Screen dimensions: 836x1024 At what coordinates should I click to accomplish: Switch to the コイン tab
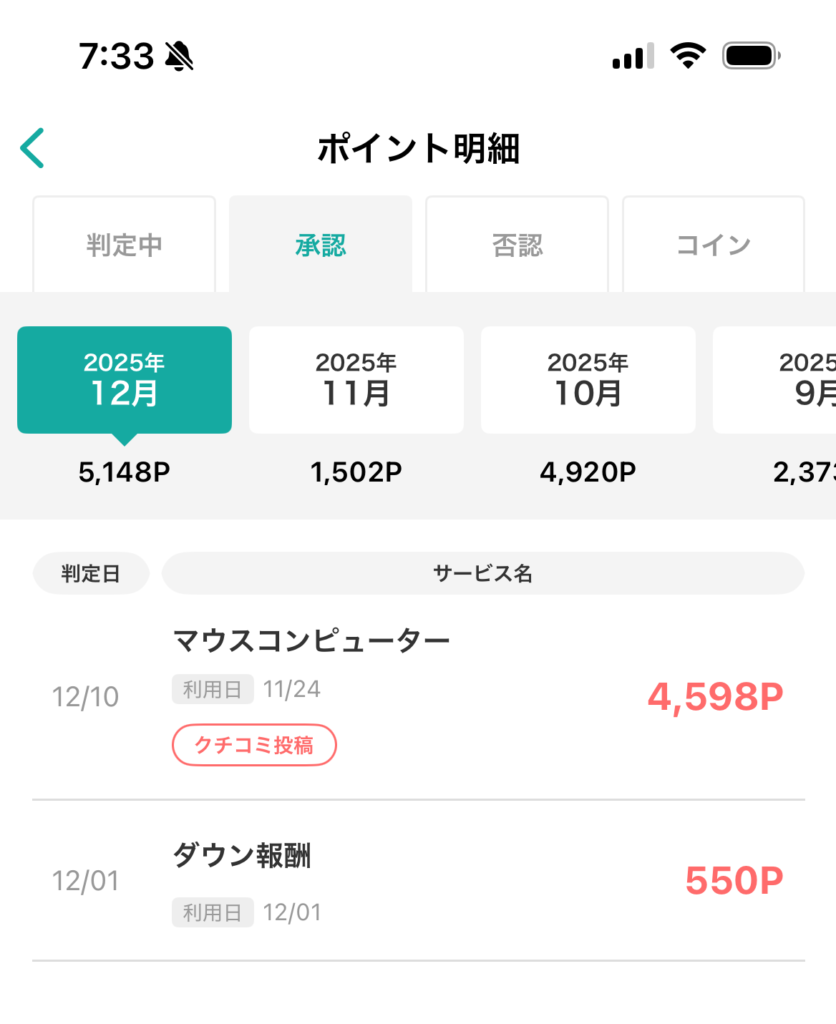point(713,245)
